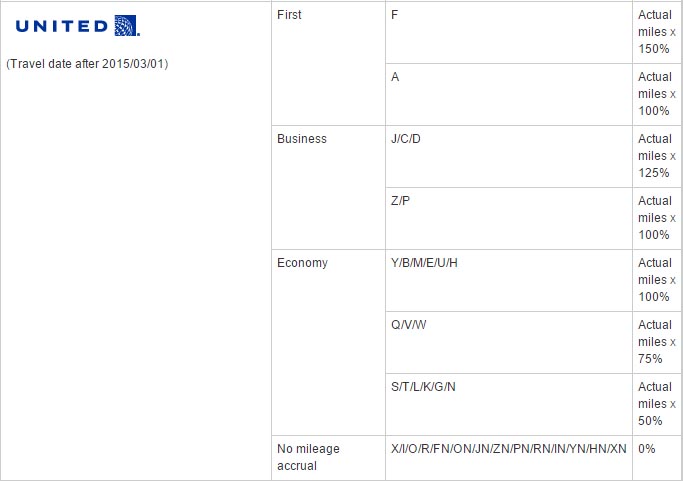Viewport: 683px width, 481px height.
Task: Click booking class A cell
Action: coord(509,95)
